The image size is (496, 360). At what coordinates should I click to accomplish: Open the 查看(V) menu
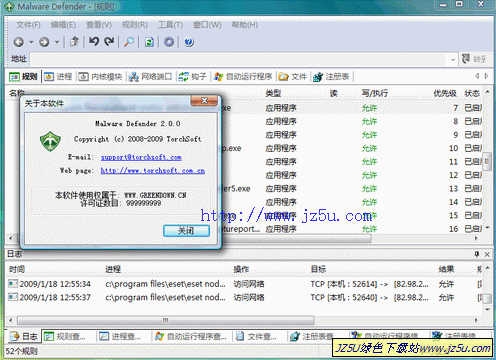pyautogui.click(x=99, y=25)
